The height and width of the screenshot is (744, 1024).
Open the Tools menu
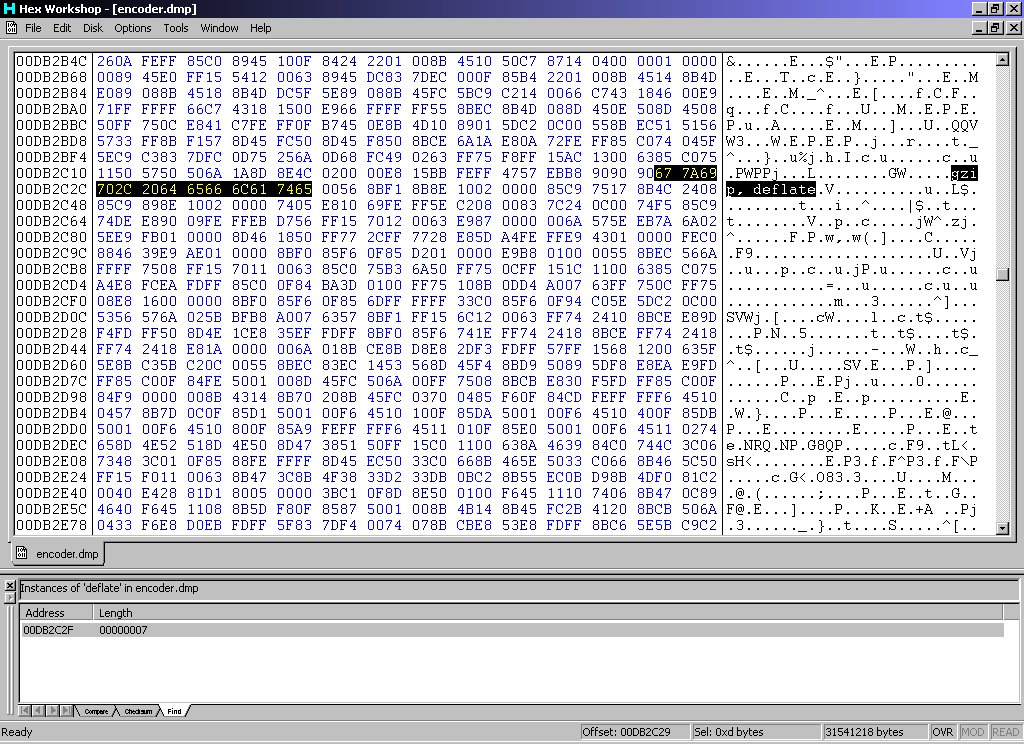click(x=176, y=28)
